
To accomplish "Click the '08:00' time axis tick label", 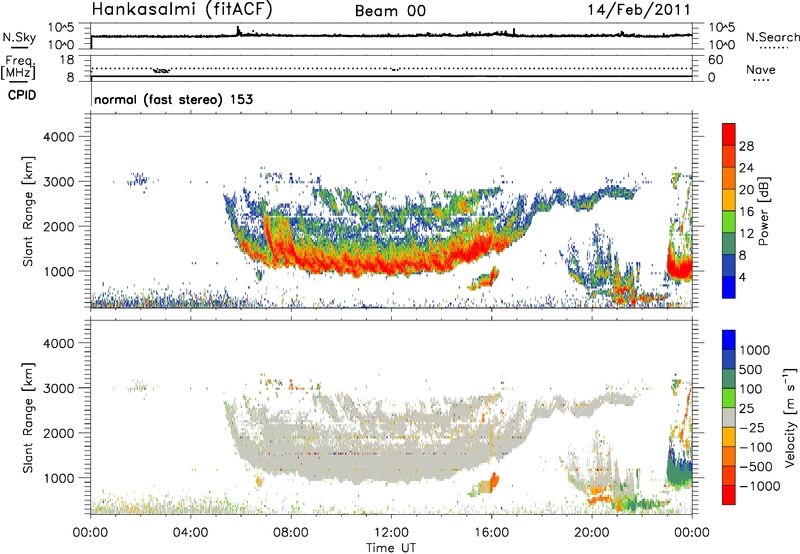I will (291, 533).
